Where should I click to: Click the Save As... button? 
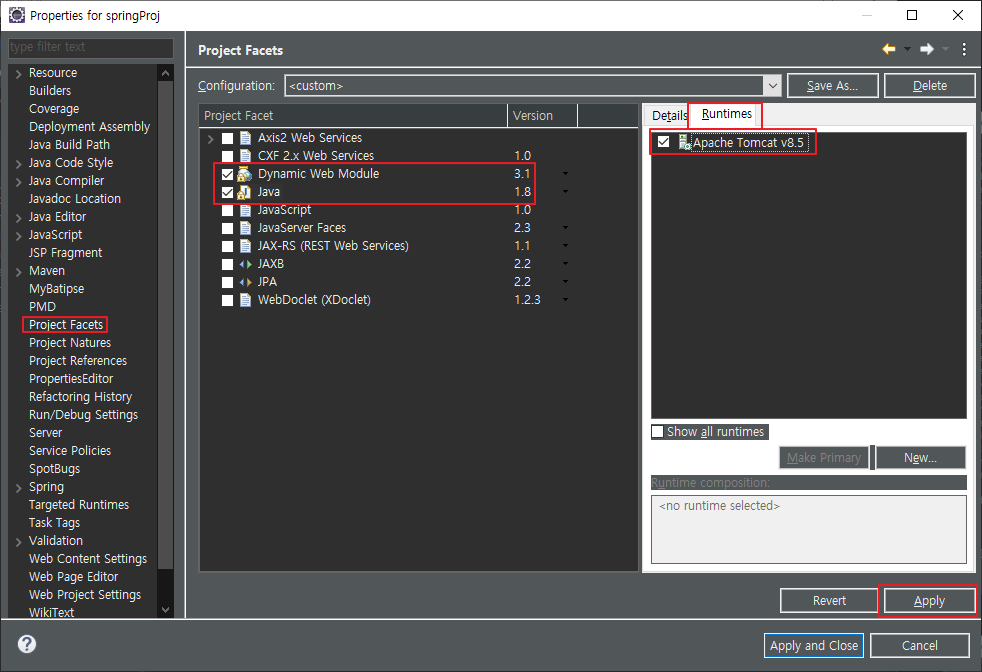[832, 86]
